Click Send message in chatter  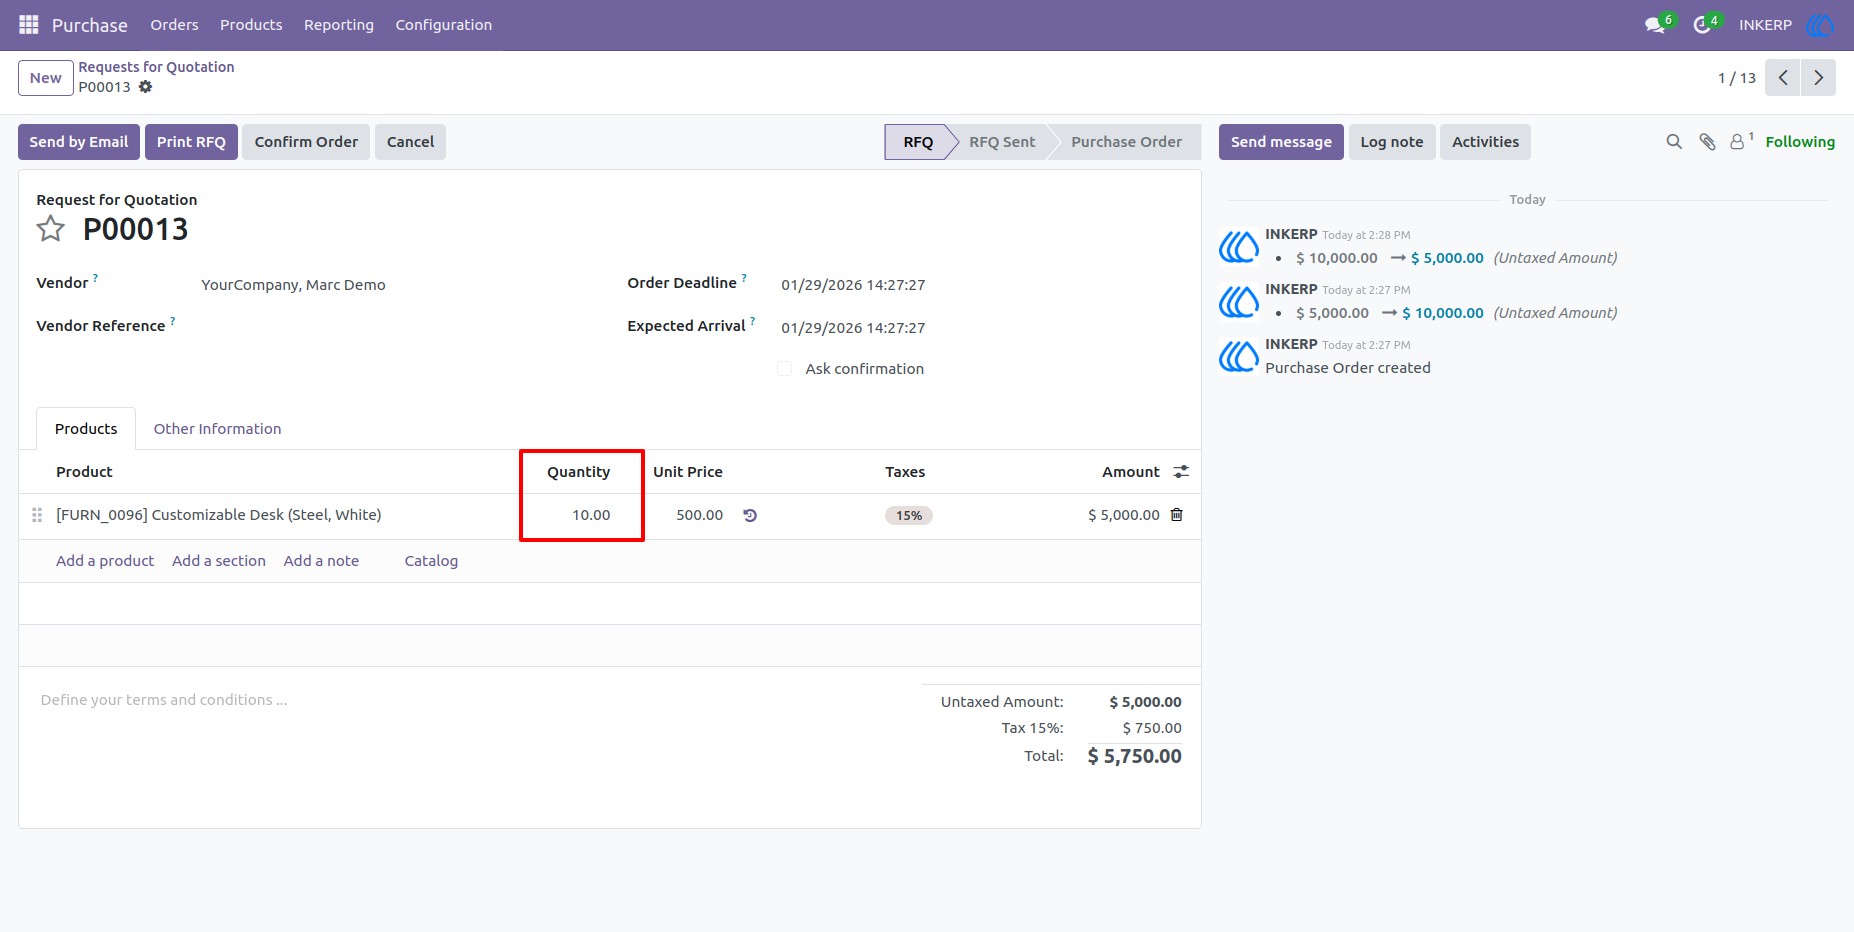[1281, 142]
